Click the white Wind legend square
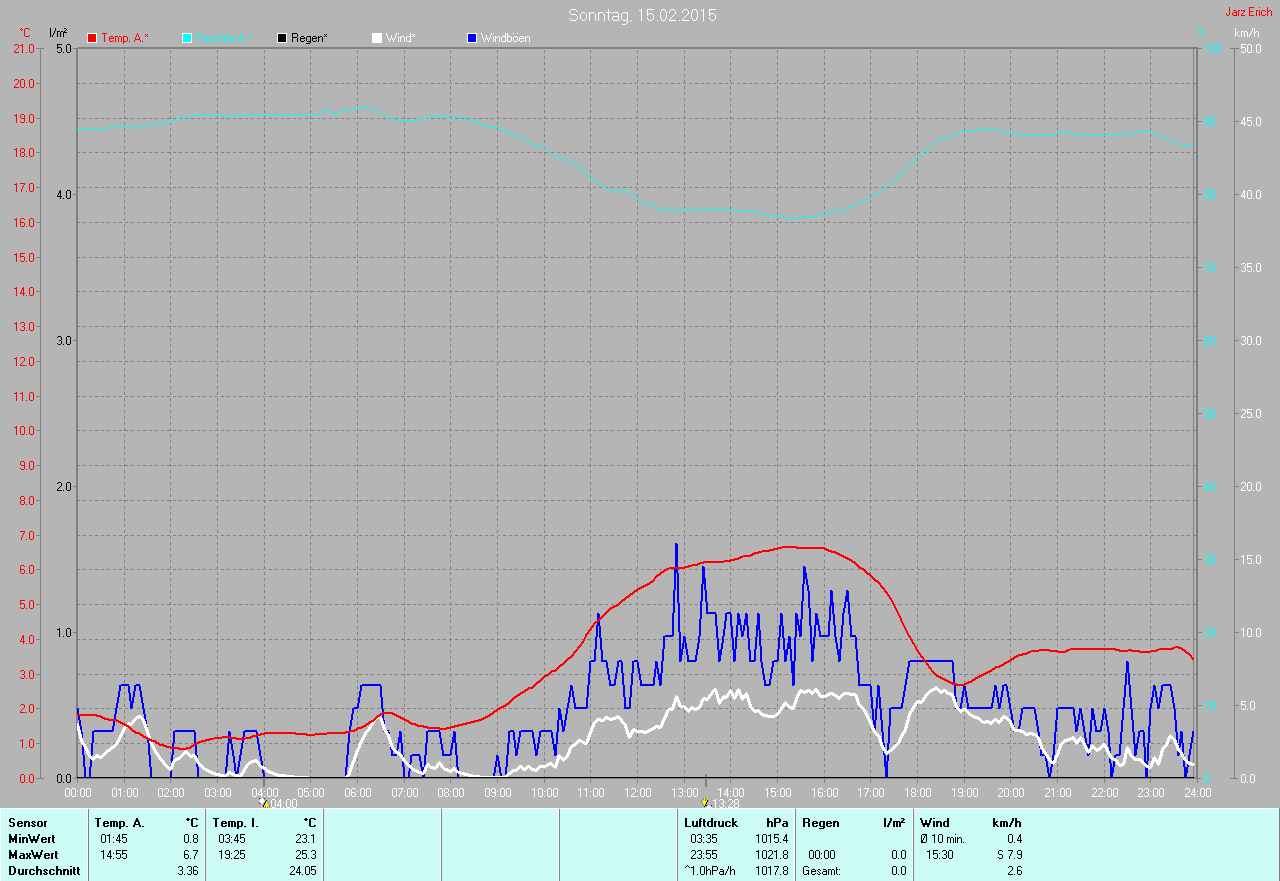The image size is (1280, 881). click(x=377, y=38)
